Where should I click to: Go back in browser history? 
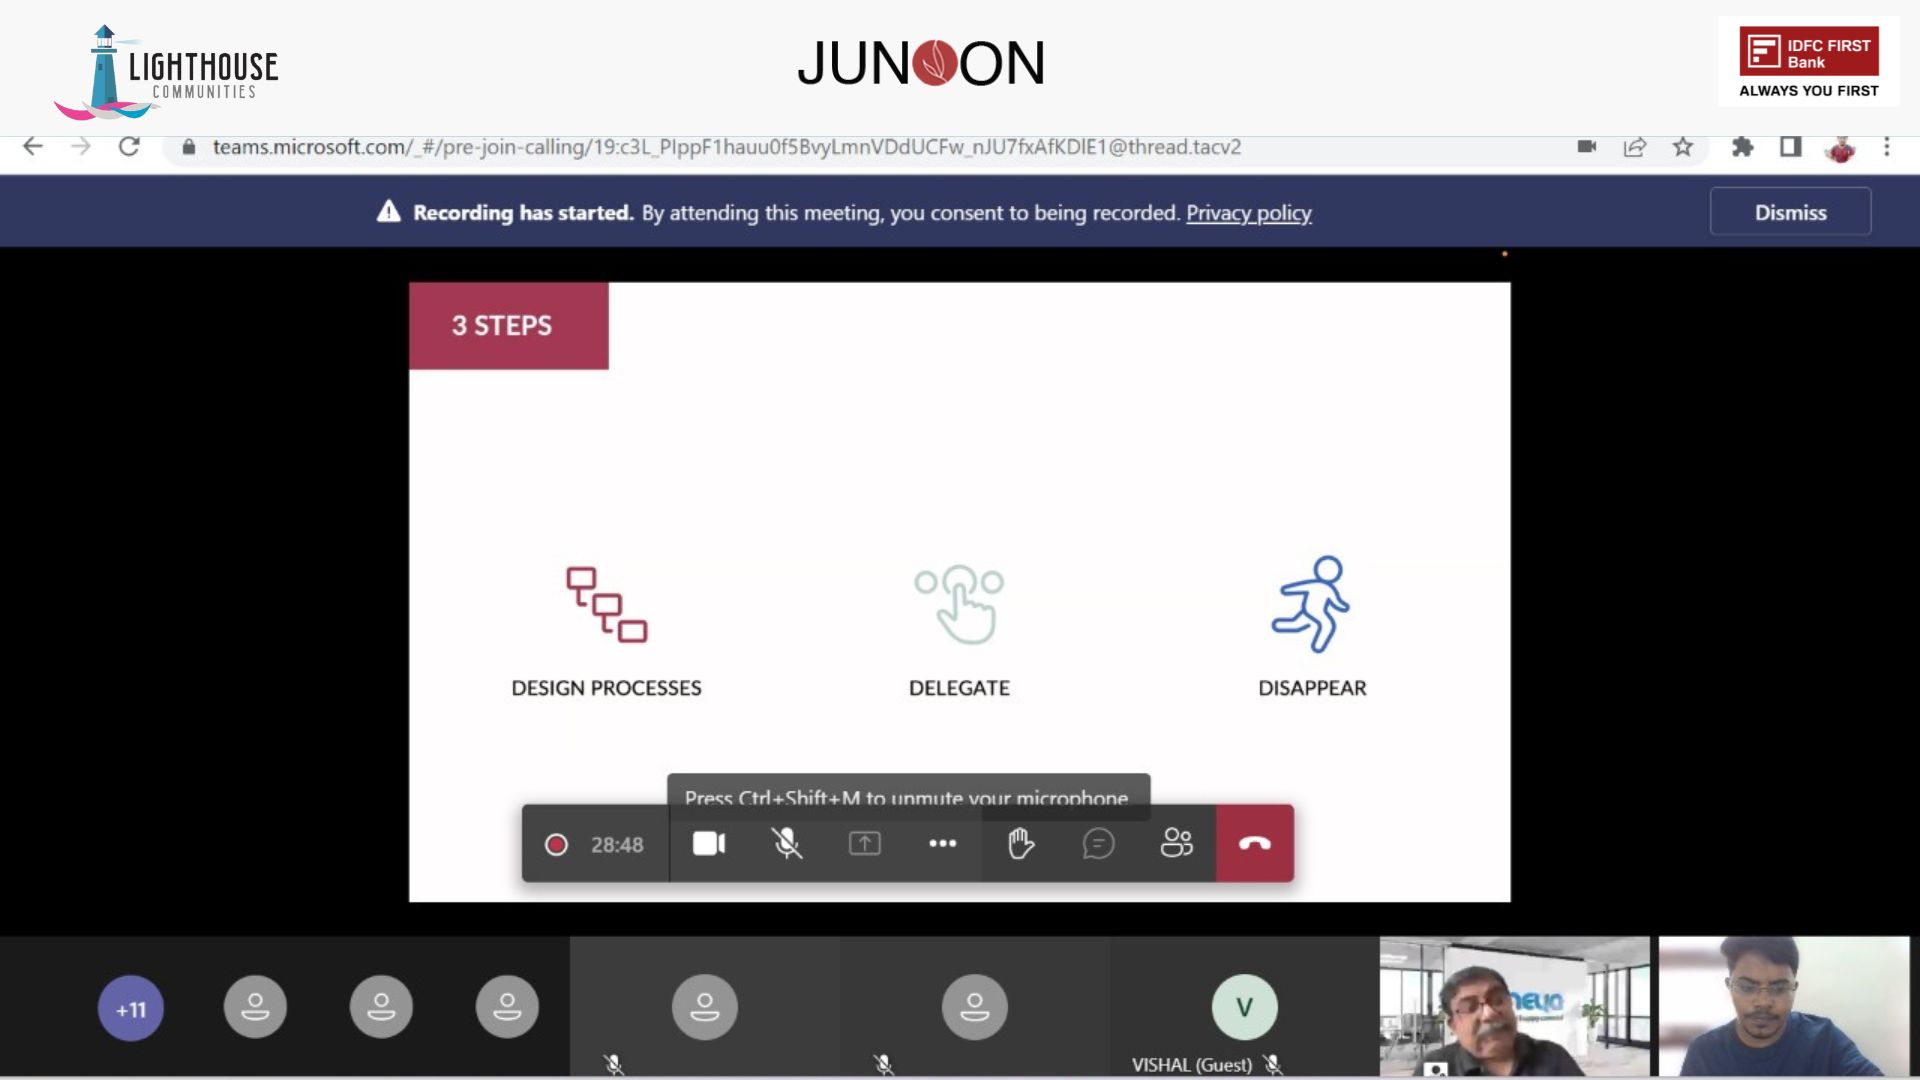click(33, 147)
